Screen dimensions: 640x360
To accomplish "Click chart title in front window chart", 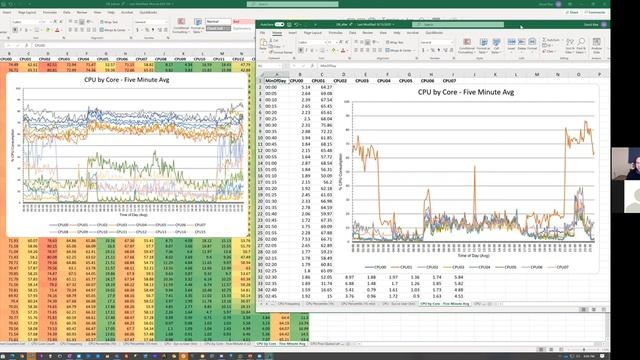I will coord(466,92).
